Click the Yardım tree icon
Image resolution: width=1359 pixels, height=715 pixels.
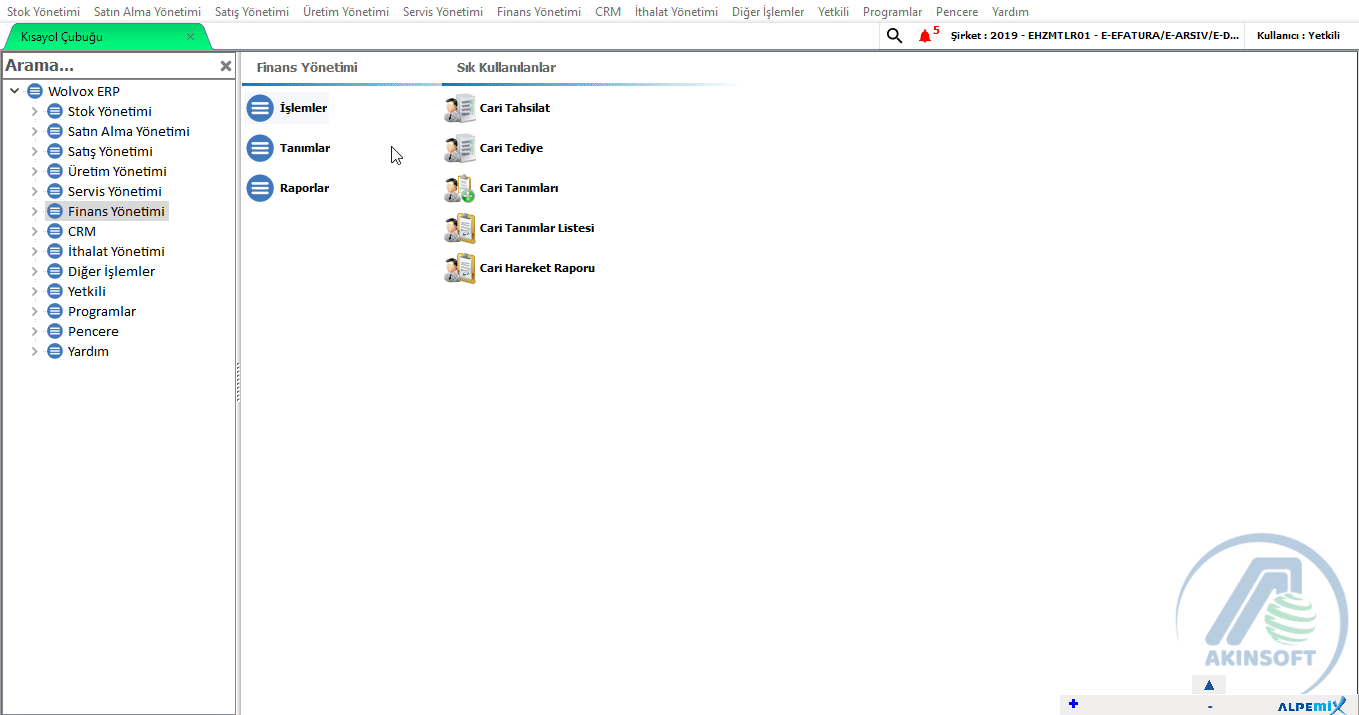click(55, 351)
